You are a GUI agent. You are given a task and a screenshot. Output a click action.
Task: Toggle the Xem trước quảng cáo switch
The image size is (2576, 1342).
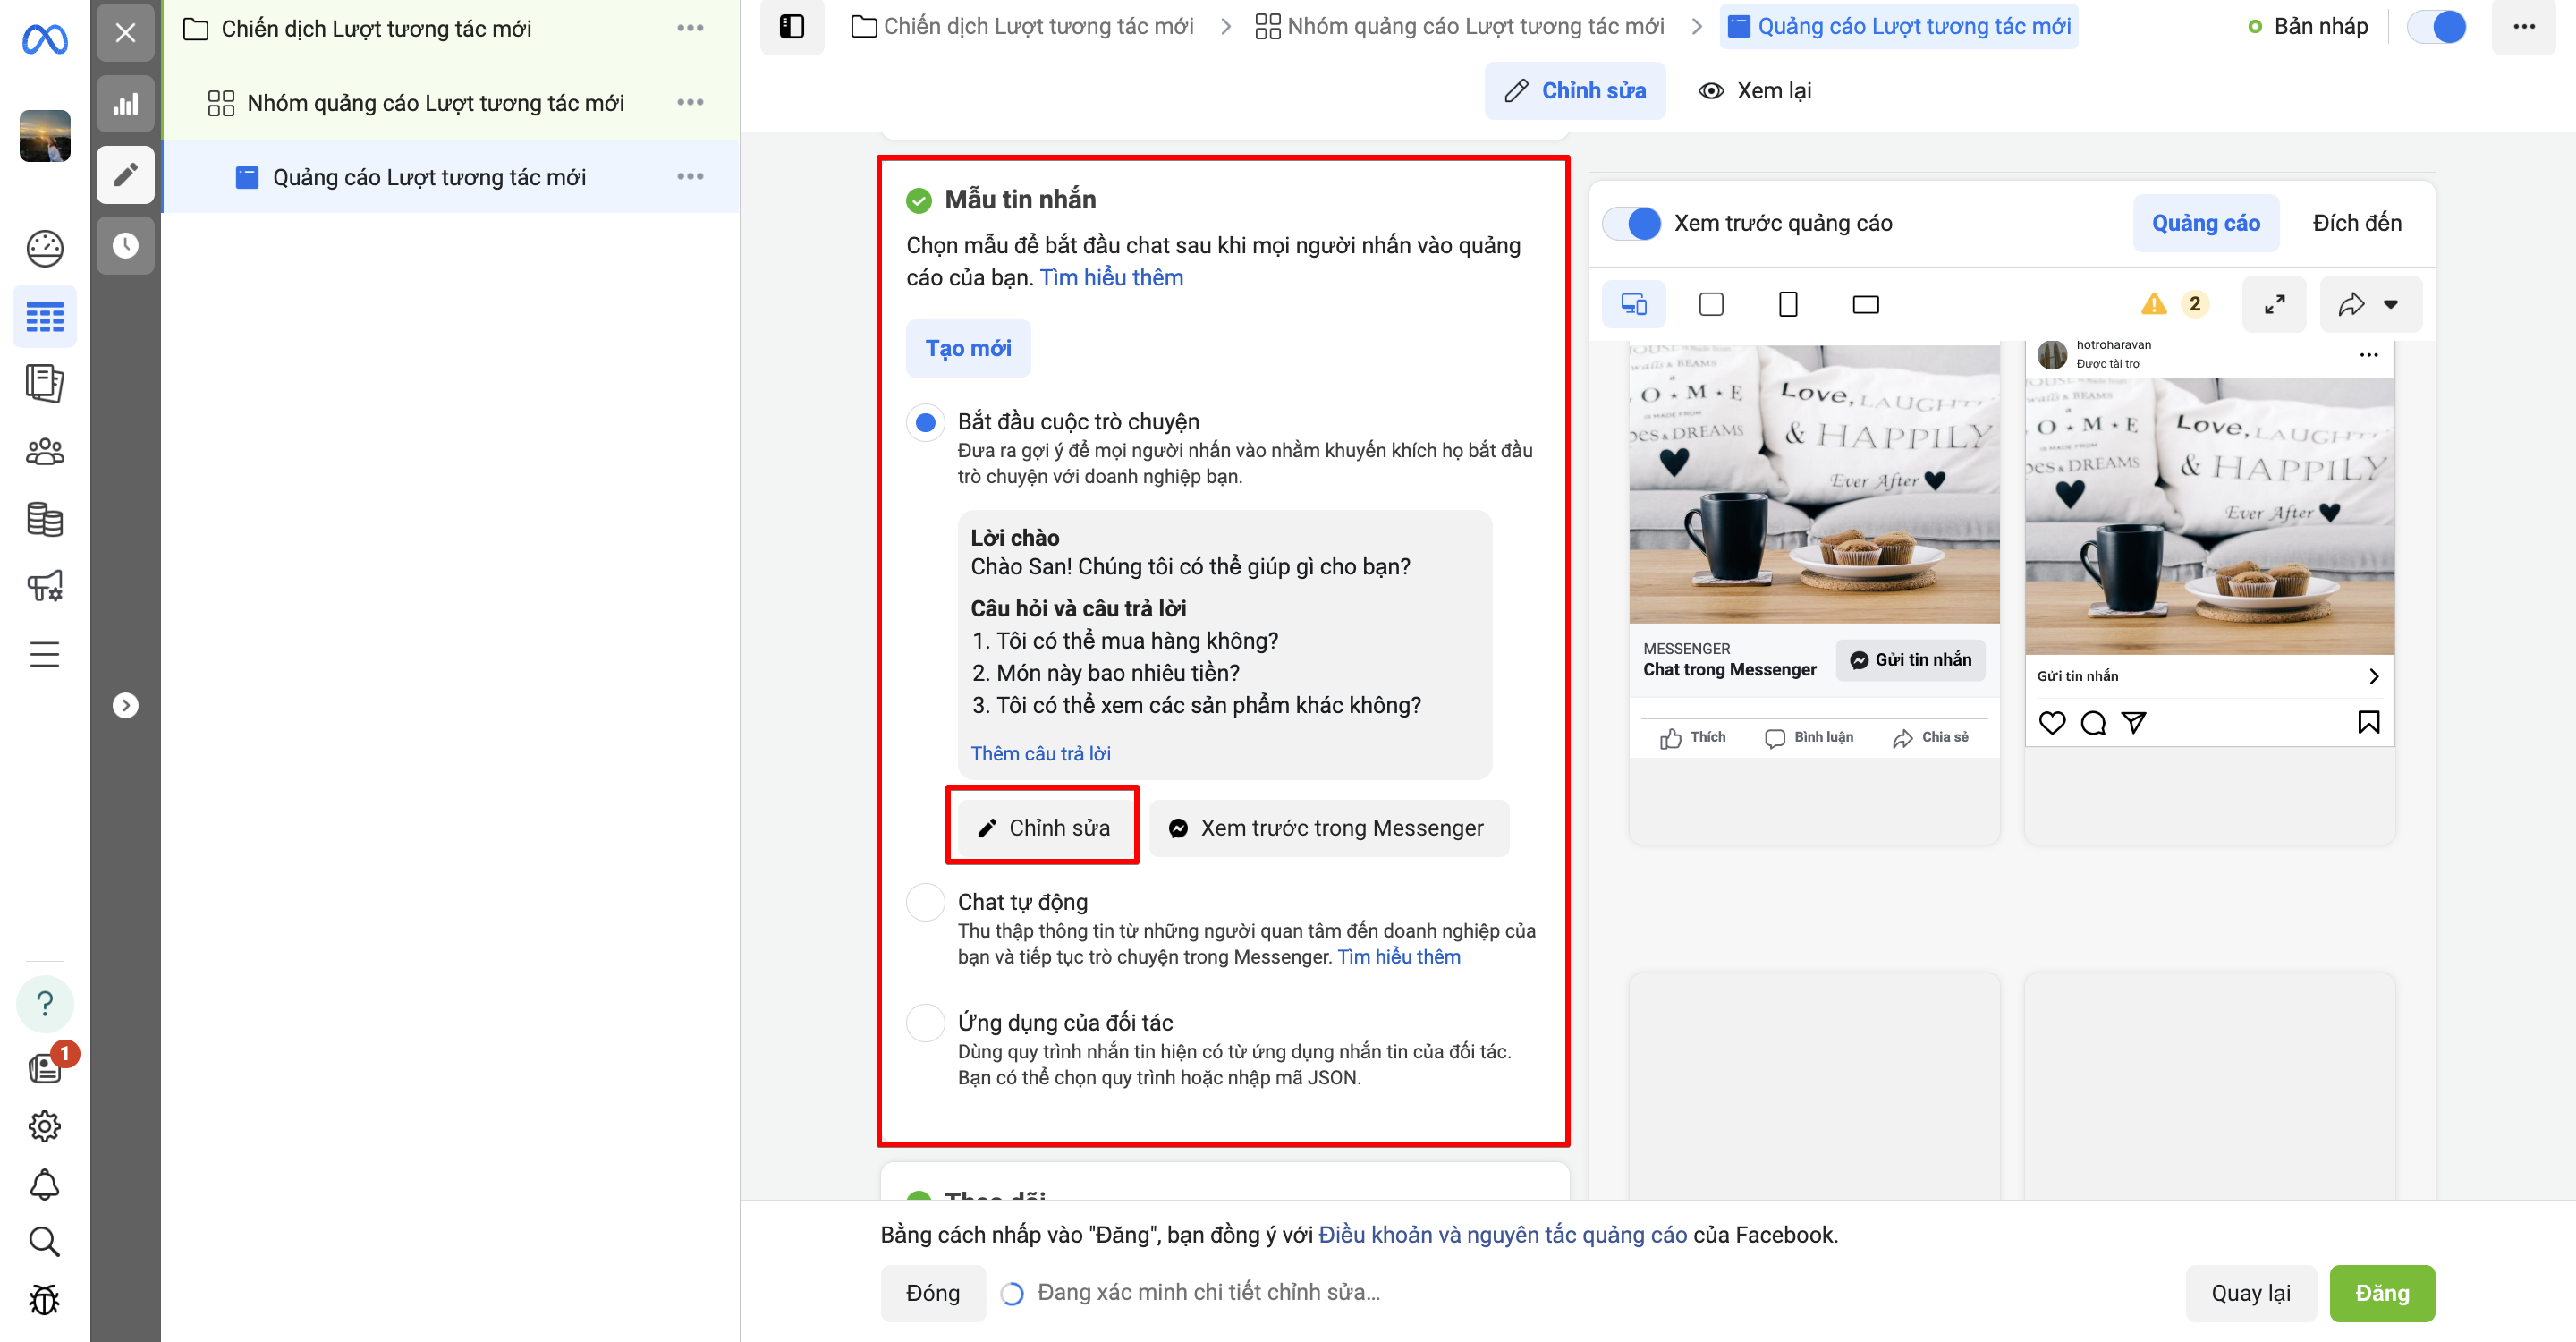pos(1632,223)
